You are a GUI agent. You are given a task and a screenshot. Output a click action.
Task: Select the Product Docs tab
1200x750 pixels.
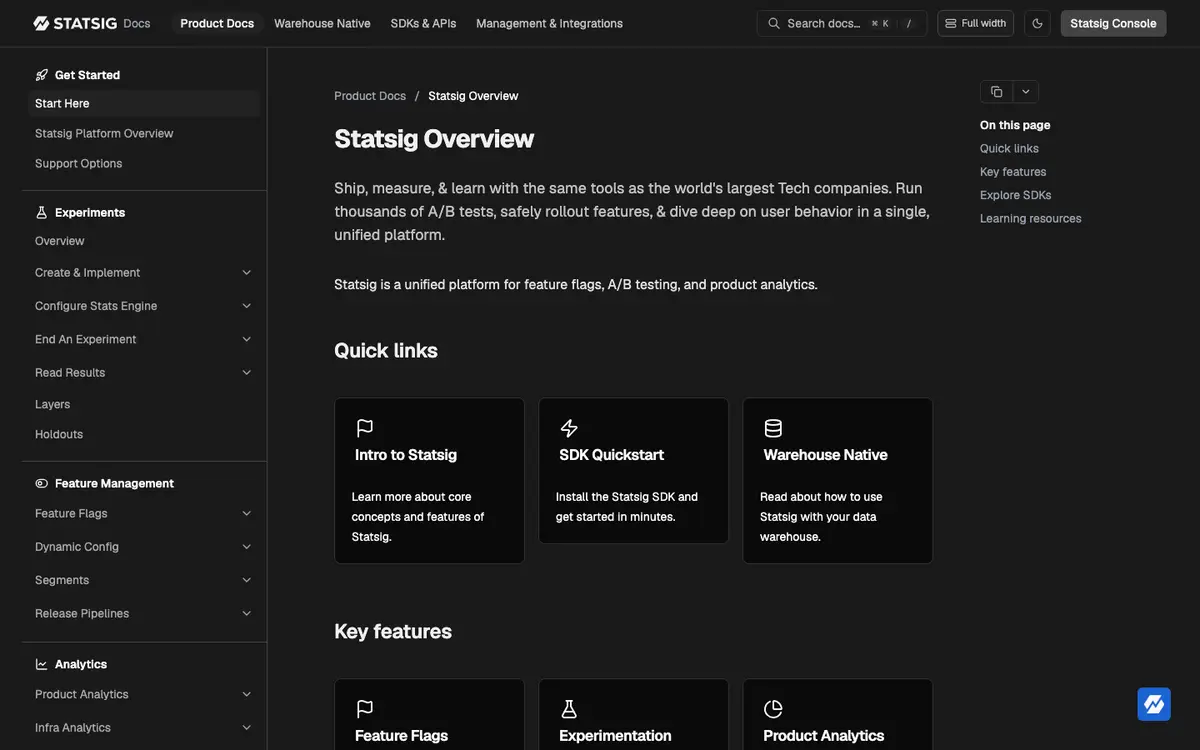217,23
